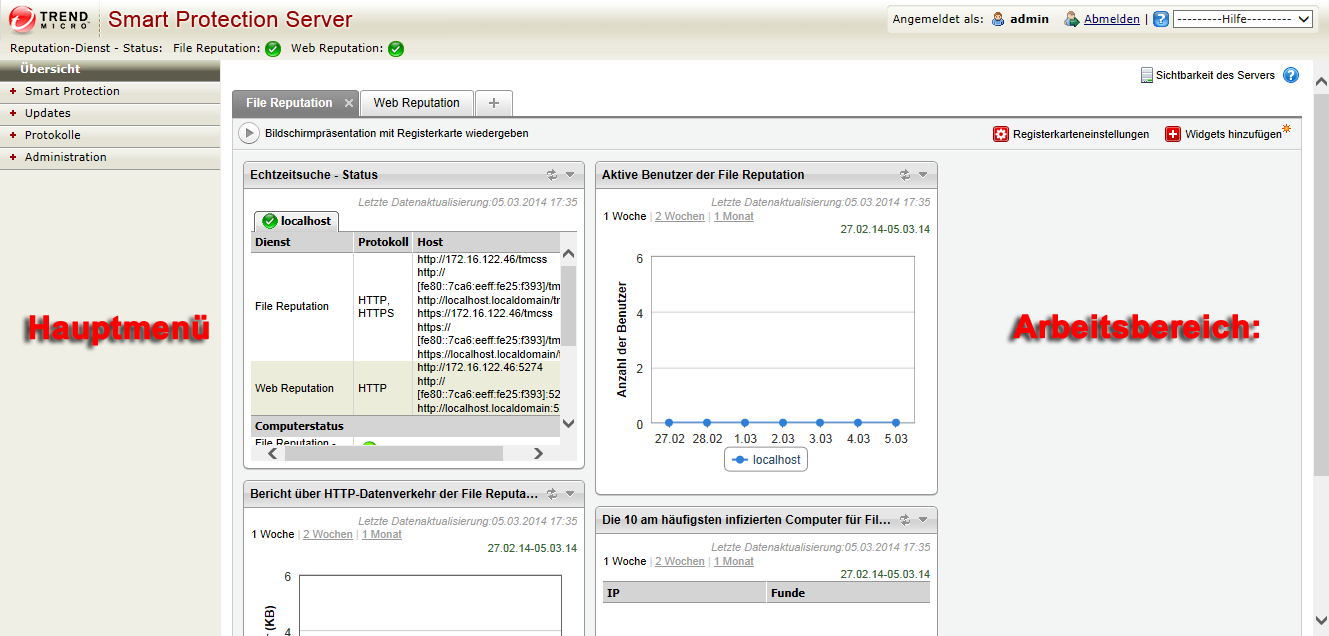Select the localhost tab in Echtzeitsuche
Viewport: 1329px width, 636px height.
pos(296,221)
